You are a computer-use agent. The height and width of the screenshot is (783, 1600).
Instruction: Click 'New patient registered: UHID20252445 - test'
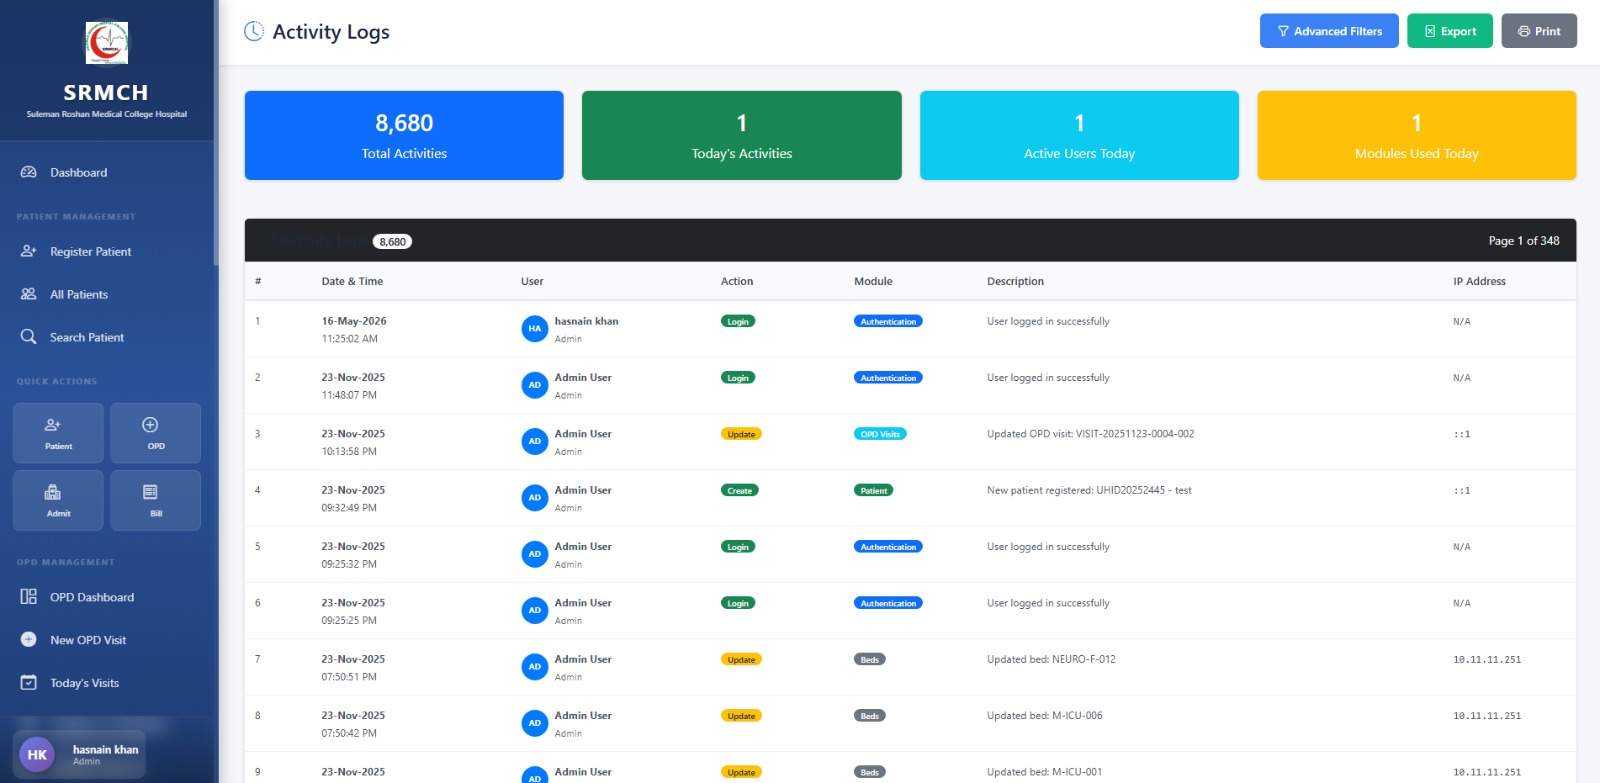pos(1089,490)
